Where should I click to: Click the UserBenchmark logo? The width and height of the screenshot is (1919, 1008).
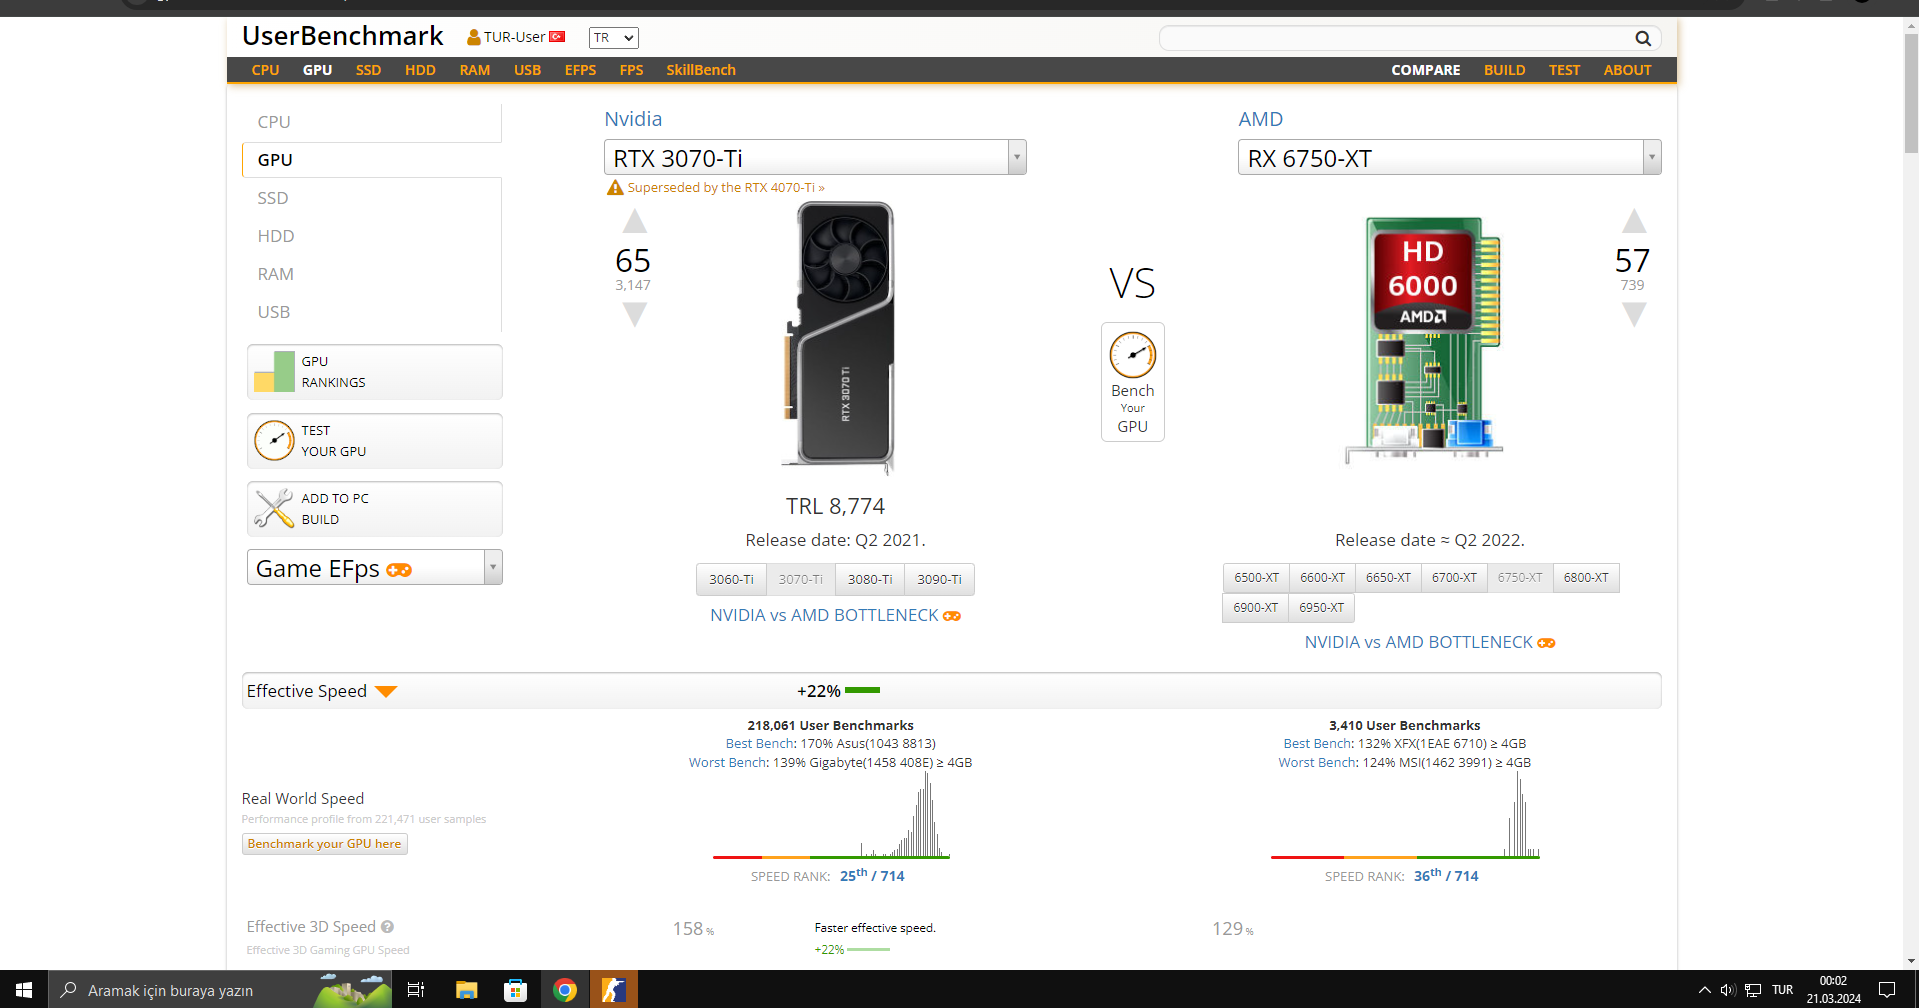point(342,36)
